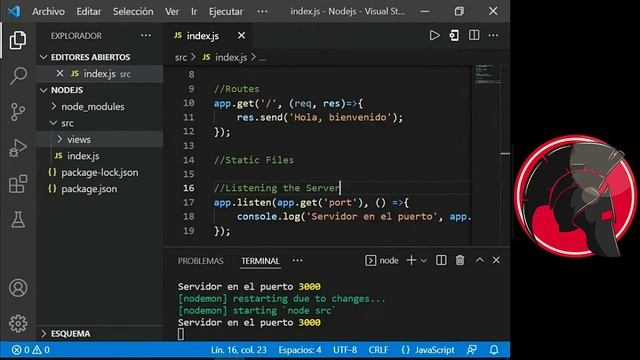Open the Editar menu
Image resolution: width=640 pixels, height=360 pixels.
pos(89,11)
